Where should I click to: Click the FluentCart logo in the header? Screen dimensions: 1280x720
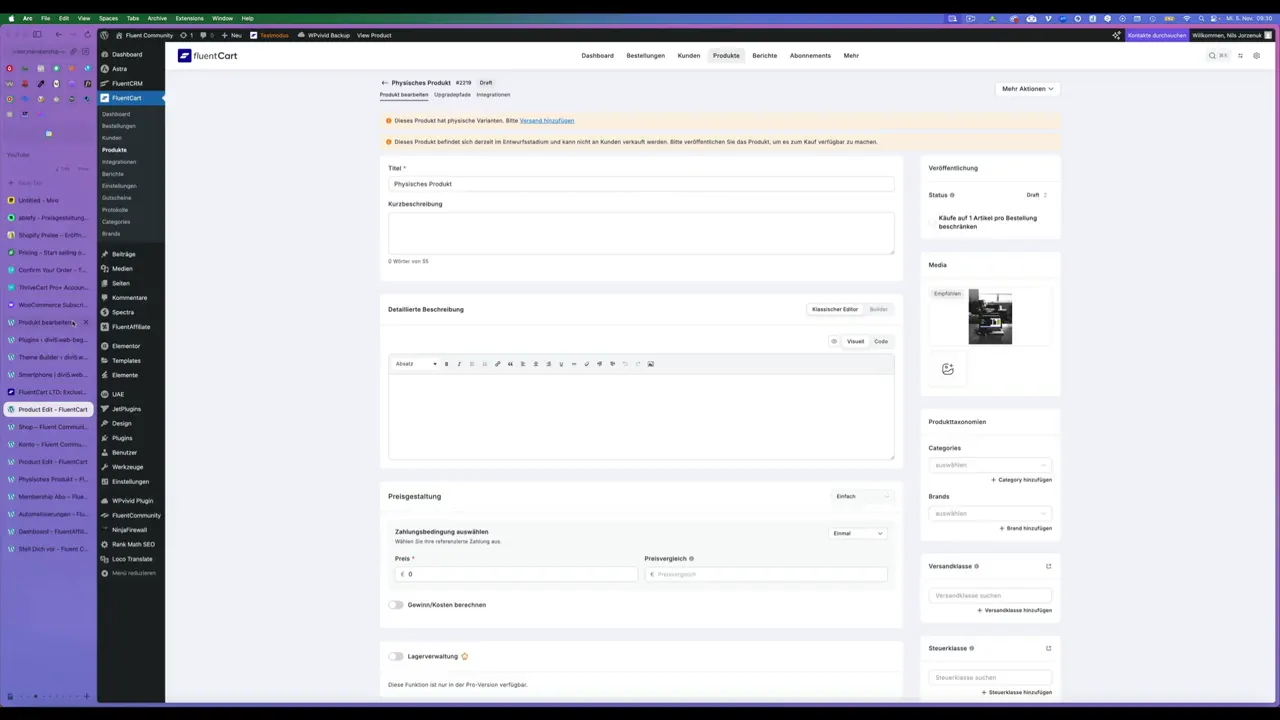coord(207,55)
